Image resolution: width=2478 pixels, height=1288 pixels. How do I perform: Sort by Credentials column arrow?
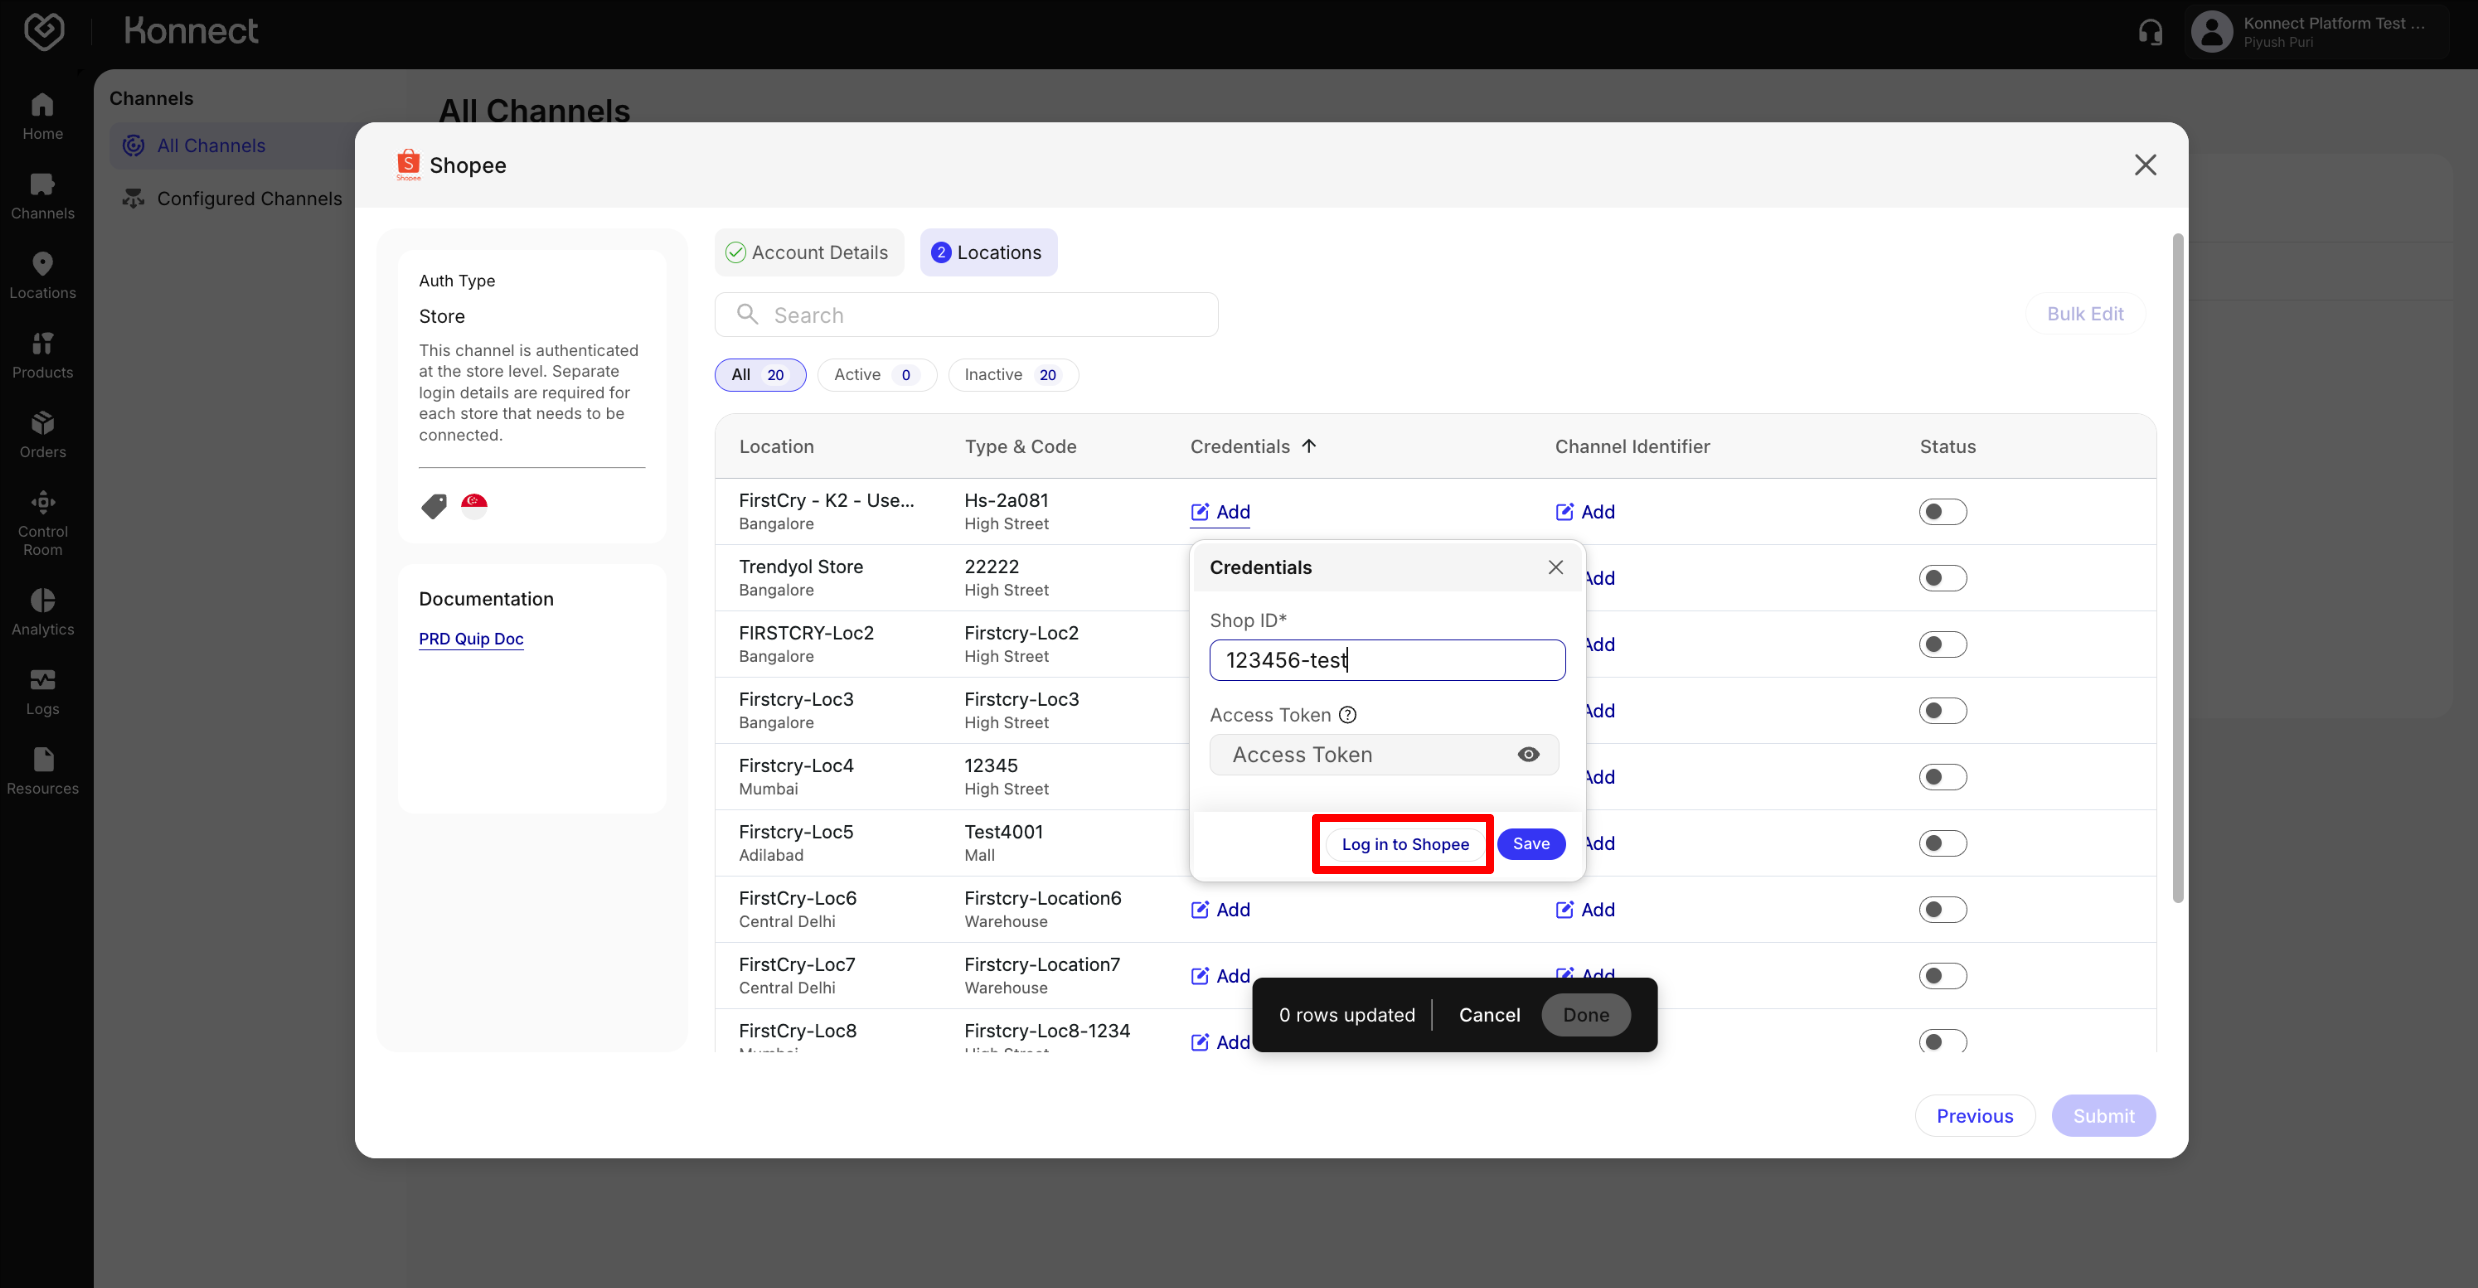click(x=1309, y=446)
